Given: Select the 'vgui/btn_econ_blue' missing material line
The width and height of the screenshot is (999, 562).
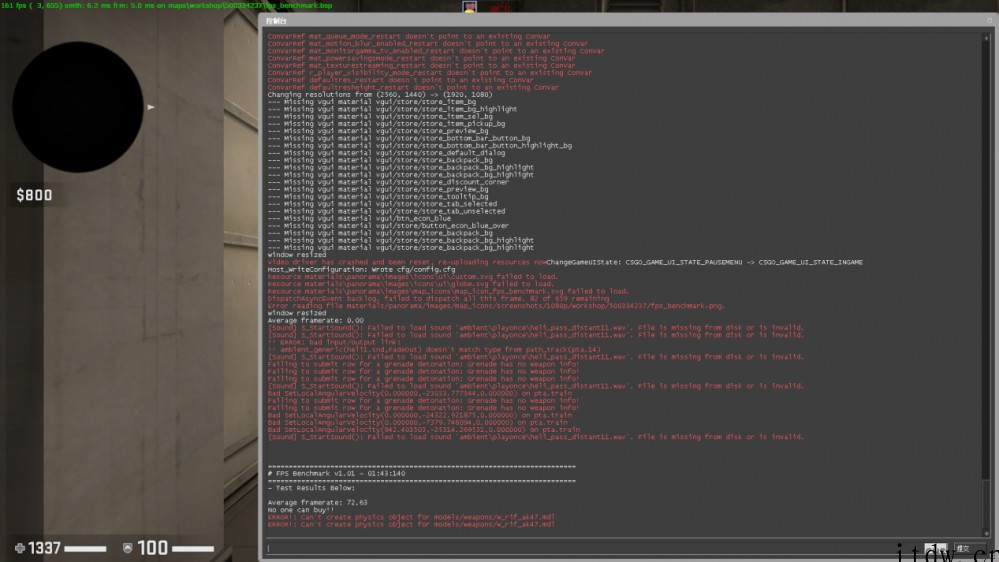Looking at the screenshot, I should coord(359,219).
